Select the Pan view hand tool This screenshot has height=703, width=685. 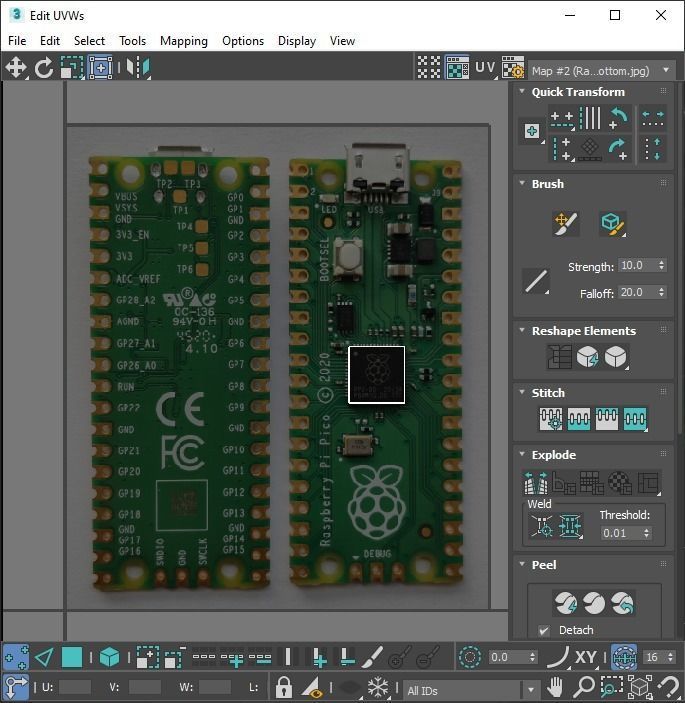click(x=555, y=687)
